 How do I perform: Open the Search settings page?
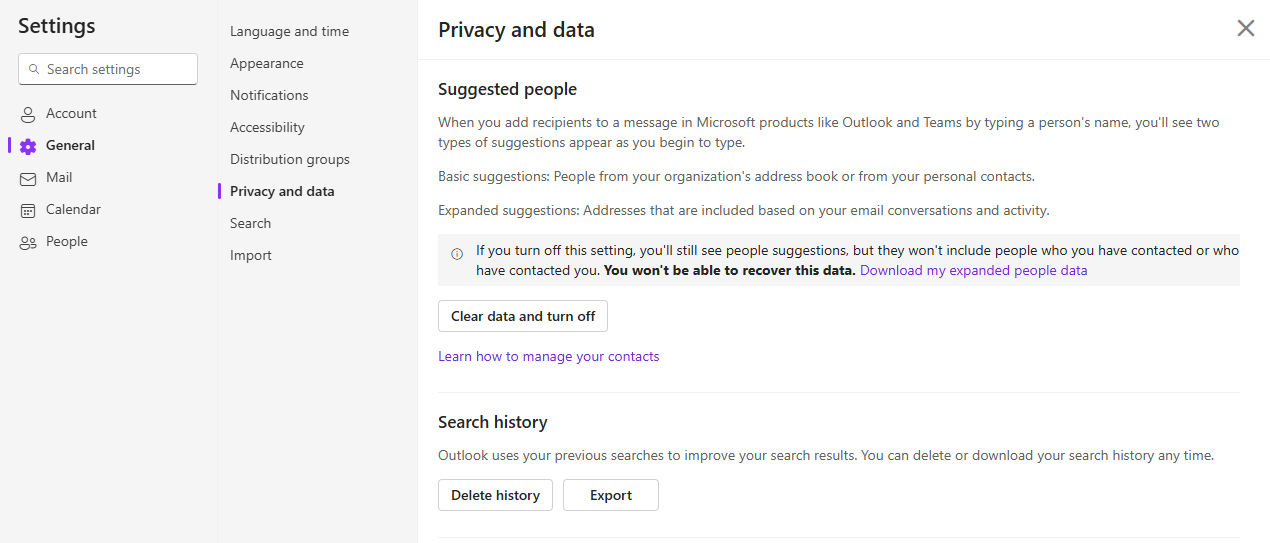[x=250, y=223]
